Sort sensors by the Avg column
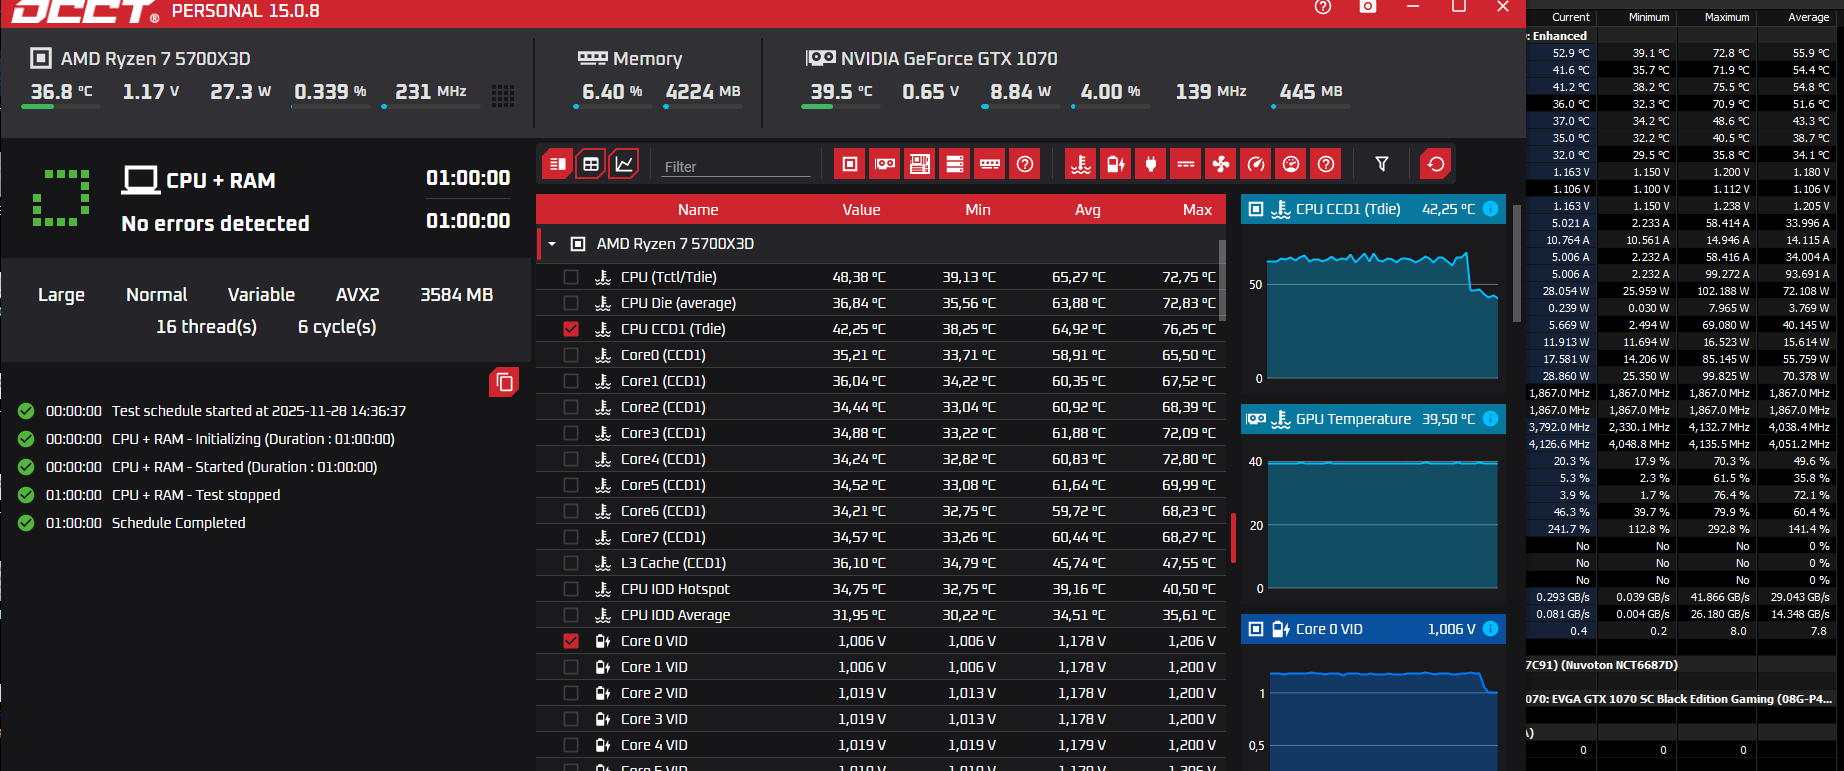This screenshot has height=771, width=1844. 1088,210
